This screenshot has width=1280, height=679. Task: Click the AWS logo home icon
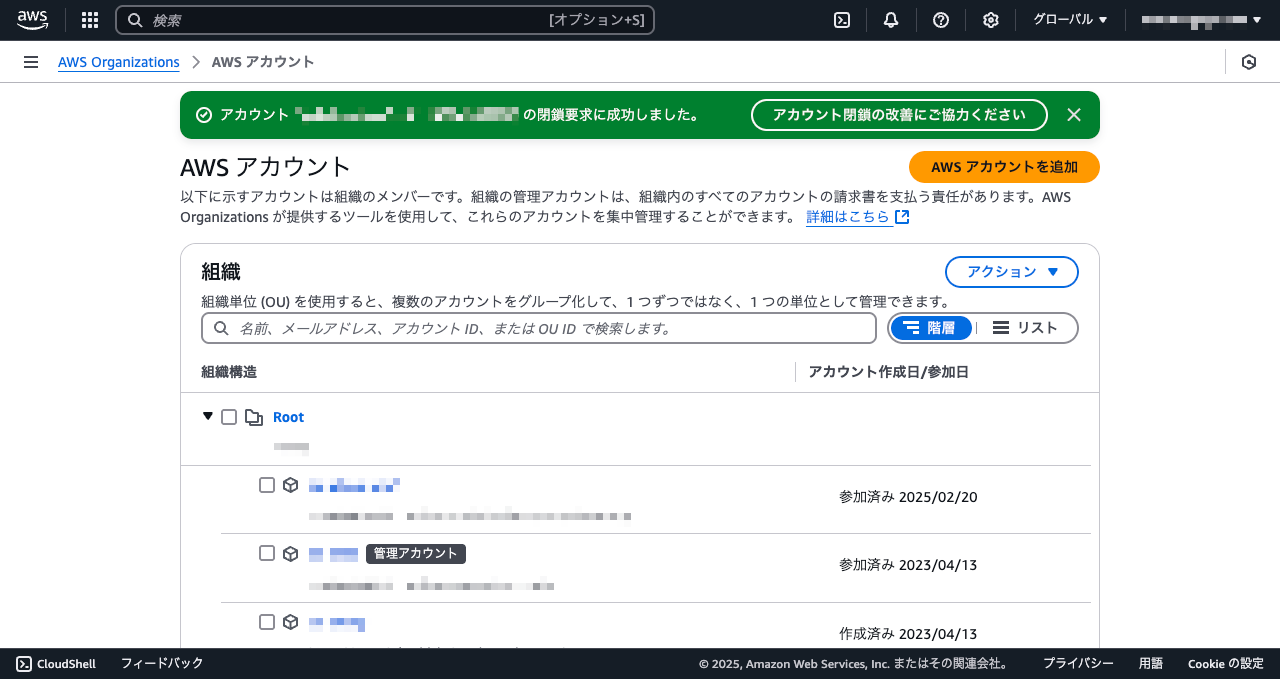pos(32,20)
